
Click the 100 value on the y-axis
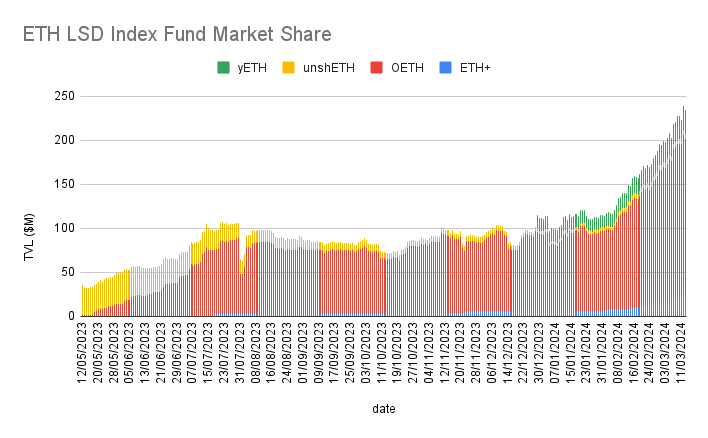[65, 228]
